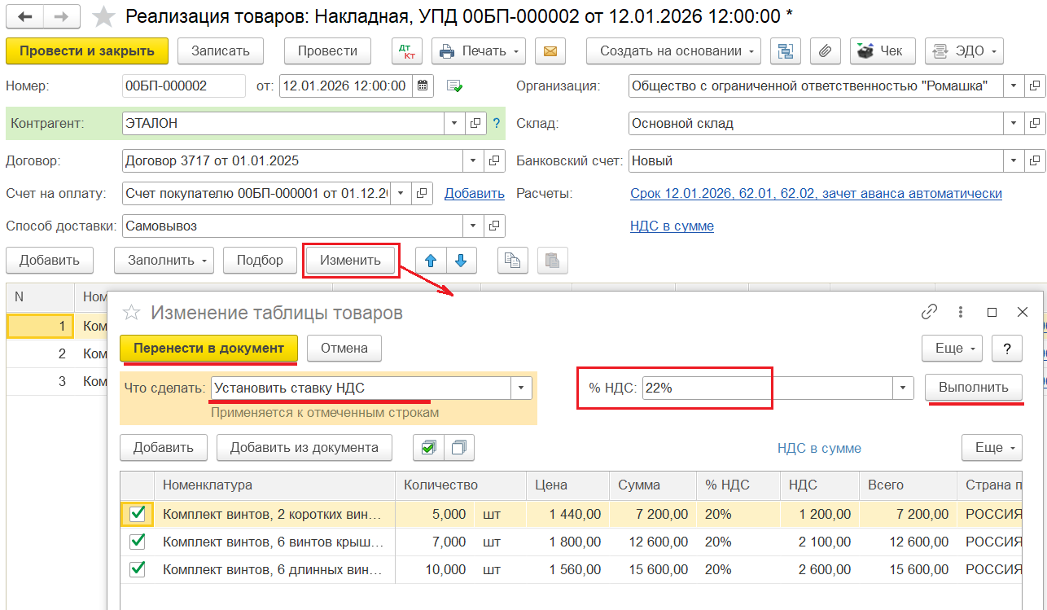Open the Расчеты settings link
Image resolution: width=1047 pixels, height=610 pixels.
click(x=815, y=193)
